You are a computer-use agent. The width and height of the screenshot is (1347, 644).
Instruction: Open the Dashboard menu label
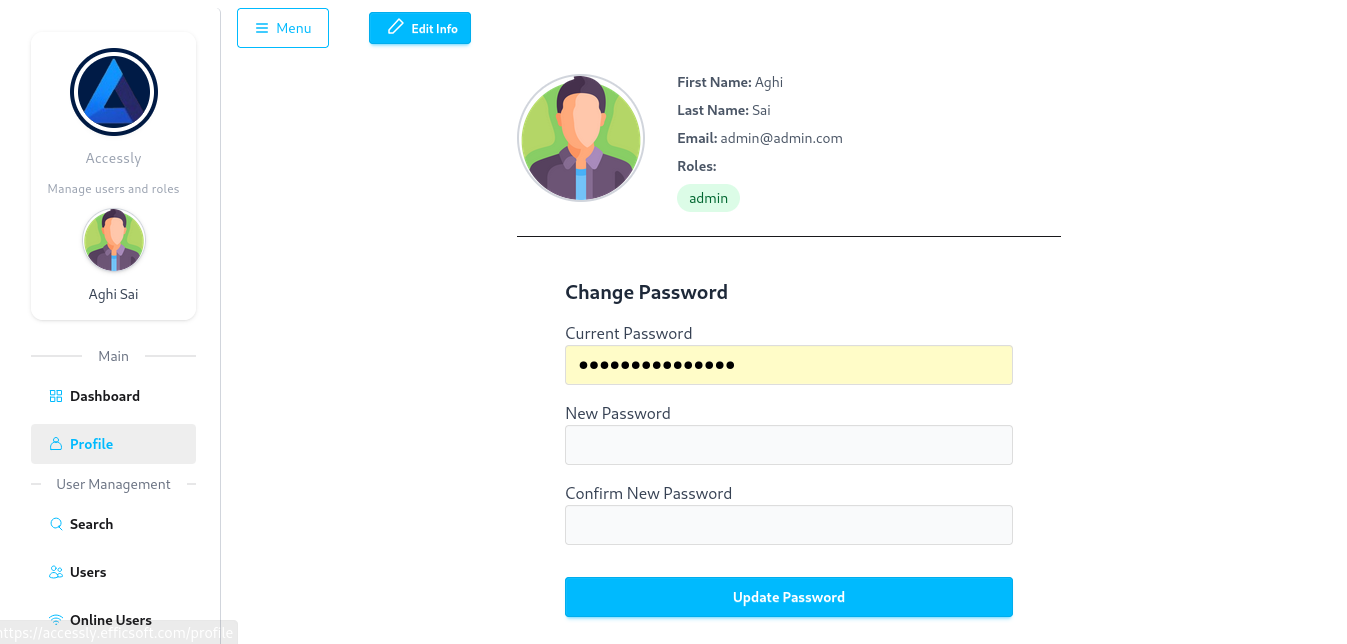click(x=105, y=396)
